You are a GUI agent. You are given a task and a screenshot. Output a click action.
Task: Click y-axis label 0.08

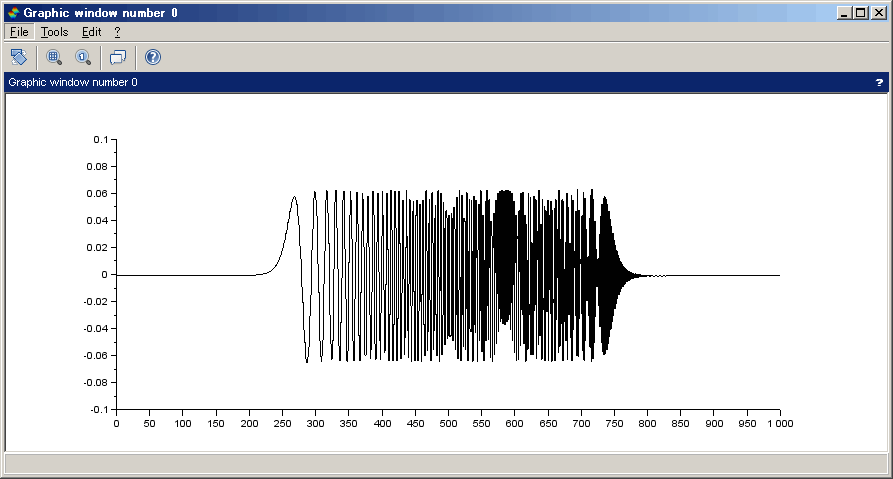pyautogui.click(x=97, y=166)
